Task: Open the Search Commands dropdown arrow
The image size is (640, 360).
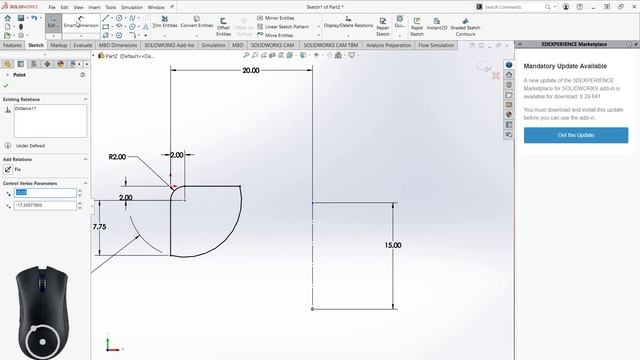Action: pos(555,7)
